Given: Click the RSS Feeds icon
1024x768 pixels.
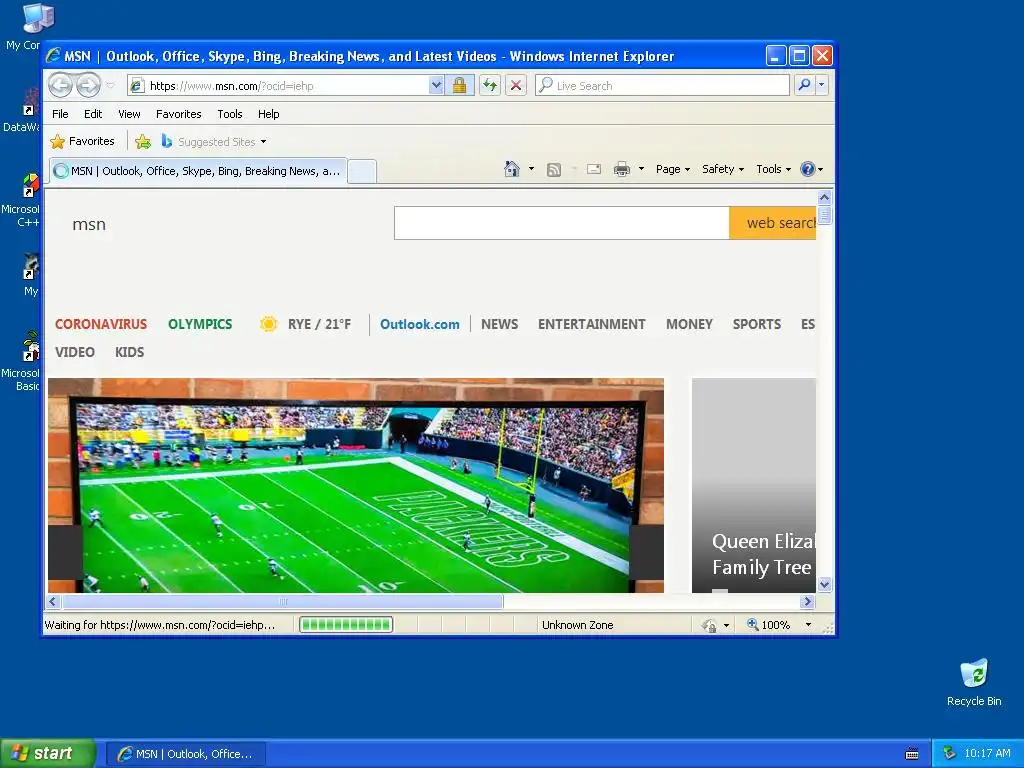Looking at the screenshot, I should tap(554, 170).
